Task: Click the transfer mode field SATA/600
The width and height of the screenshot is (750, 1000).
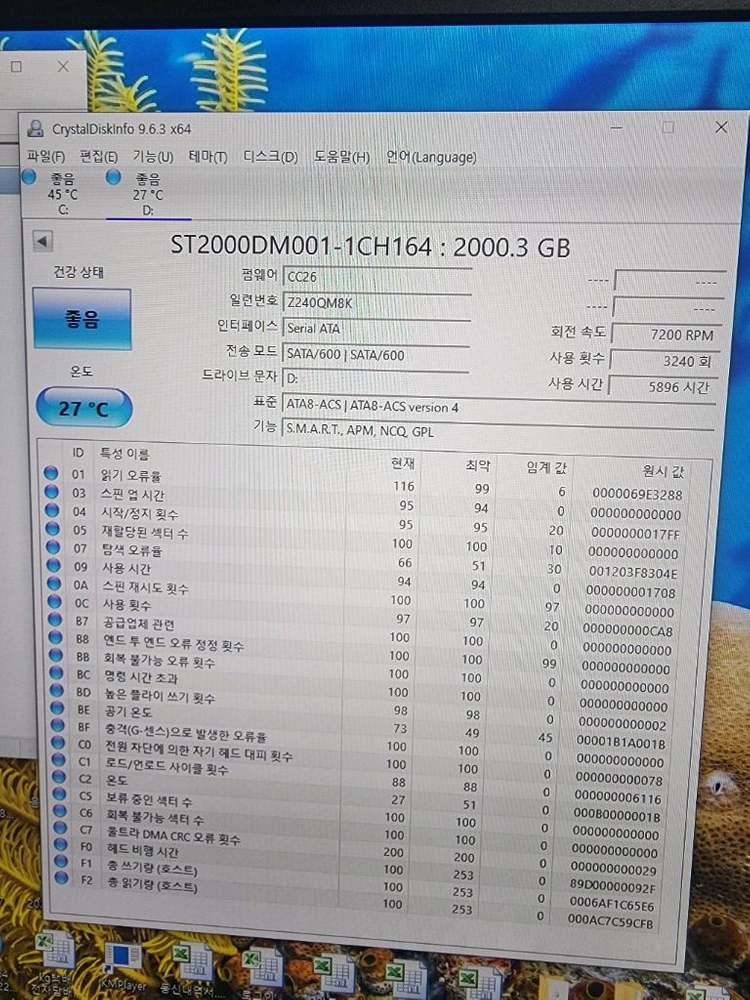Action: (x=376, y=355)
